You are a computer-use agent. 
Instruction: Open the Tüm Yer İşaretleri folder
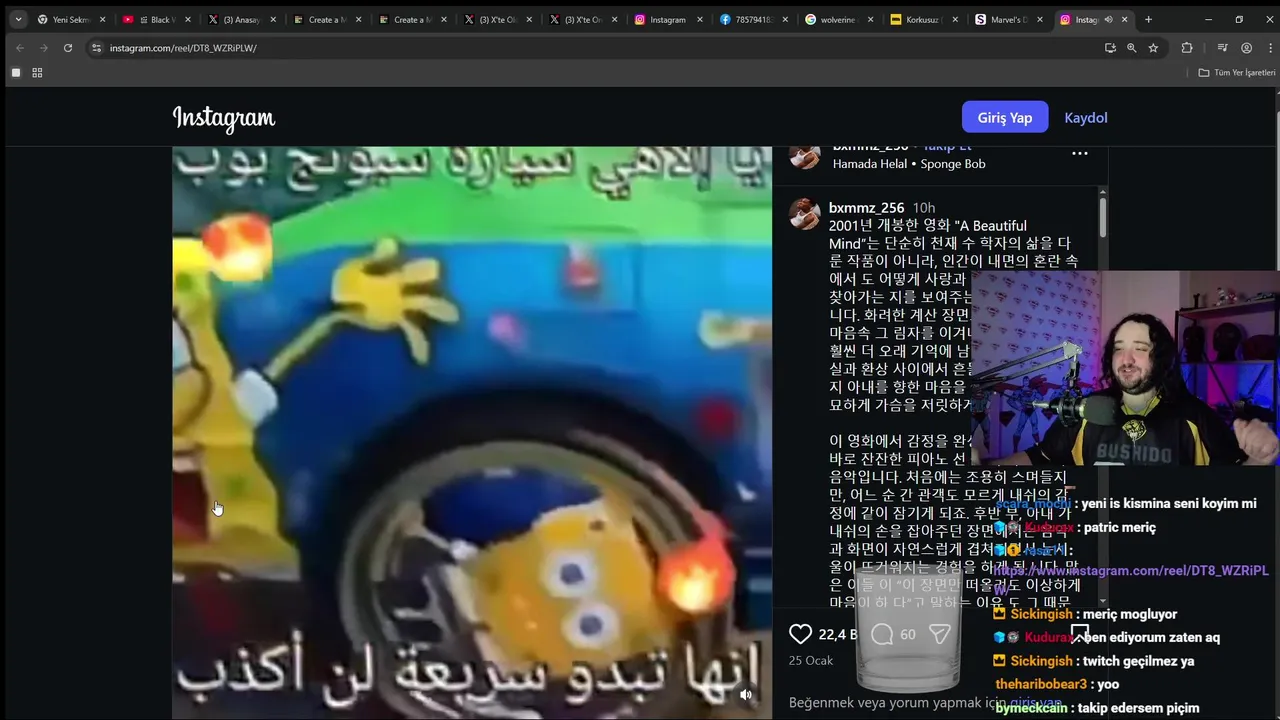pos(1237,72)
